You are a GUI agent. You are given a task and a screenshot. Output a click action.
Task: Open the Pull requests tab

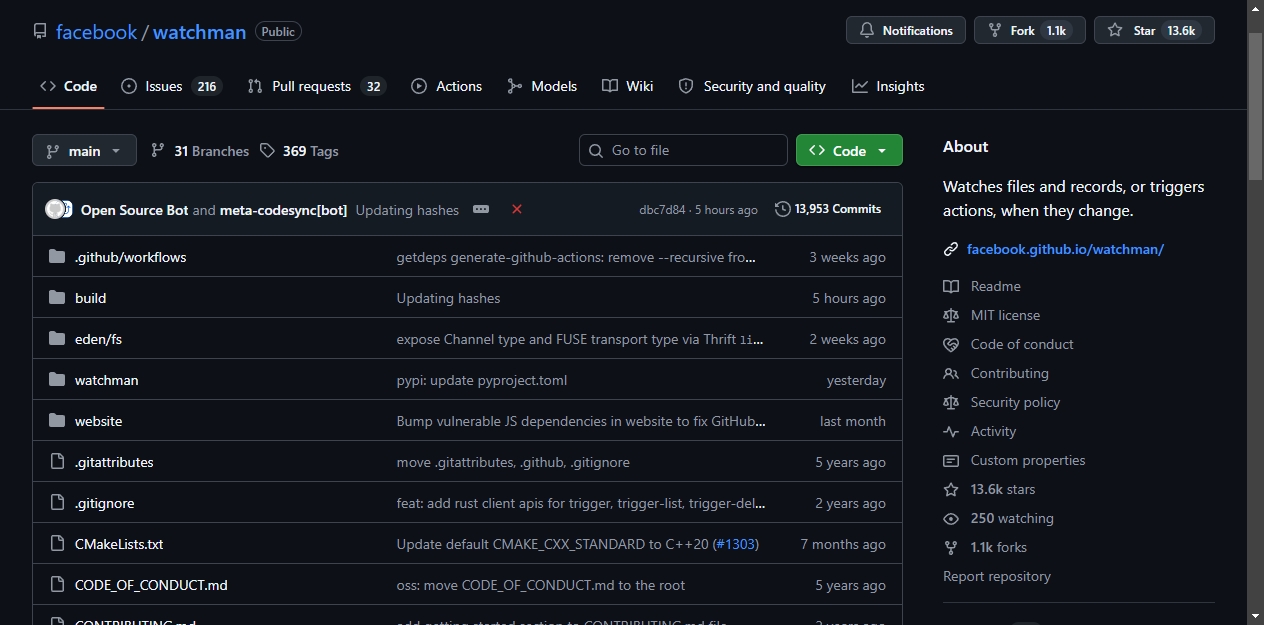pyautogui.click(x=316, y=86)
